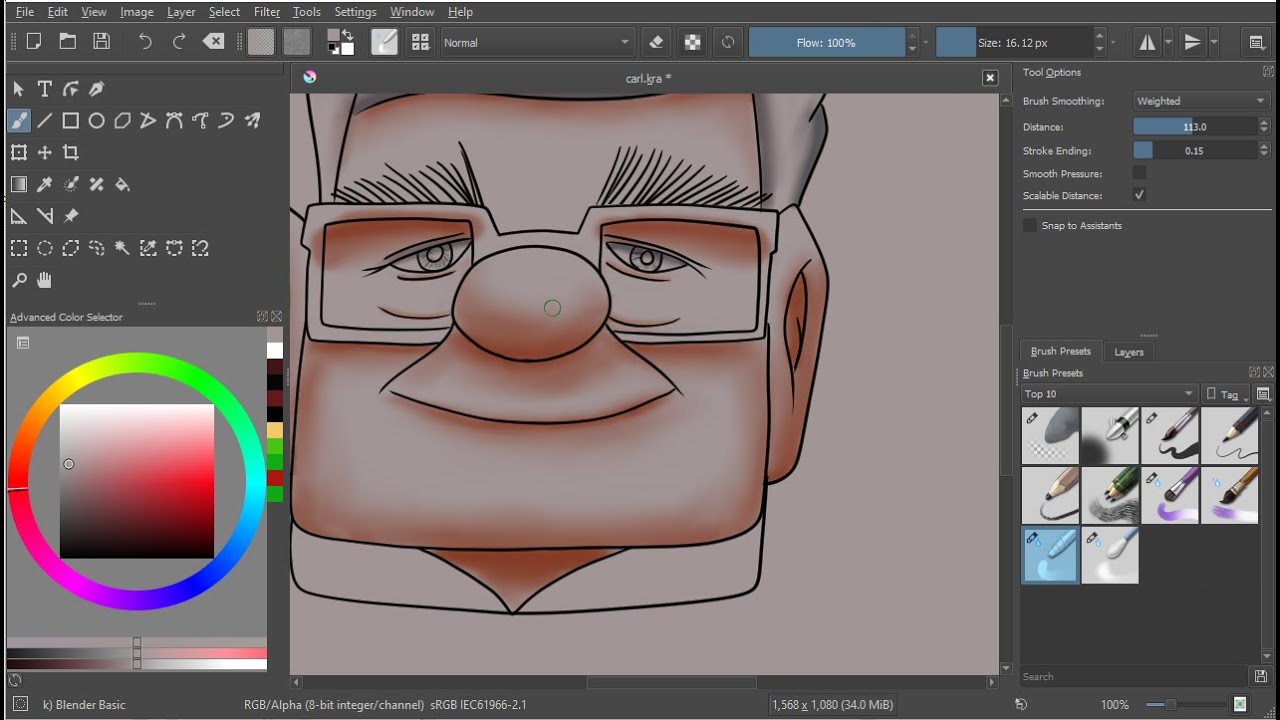Toggle preserve alpha
The height and width of the screenshot is (720, 1280).
692,42
